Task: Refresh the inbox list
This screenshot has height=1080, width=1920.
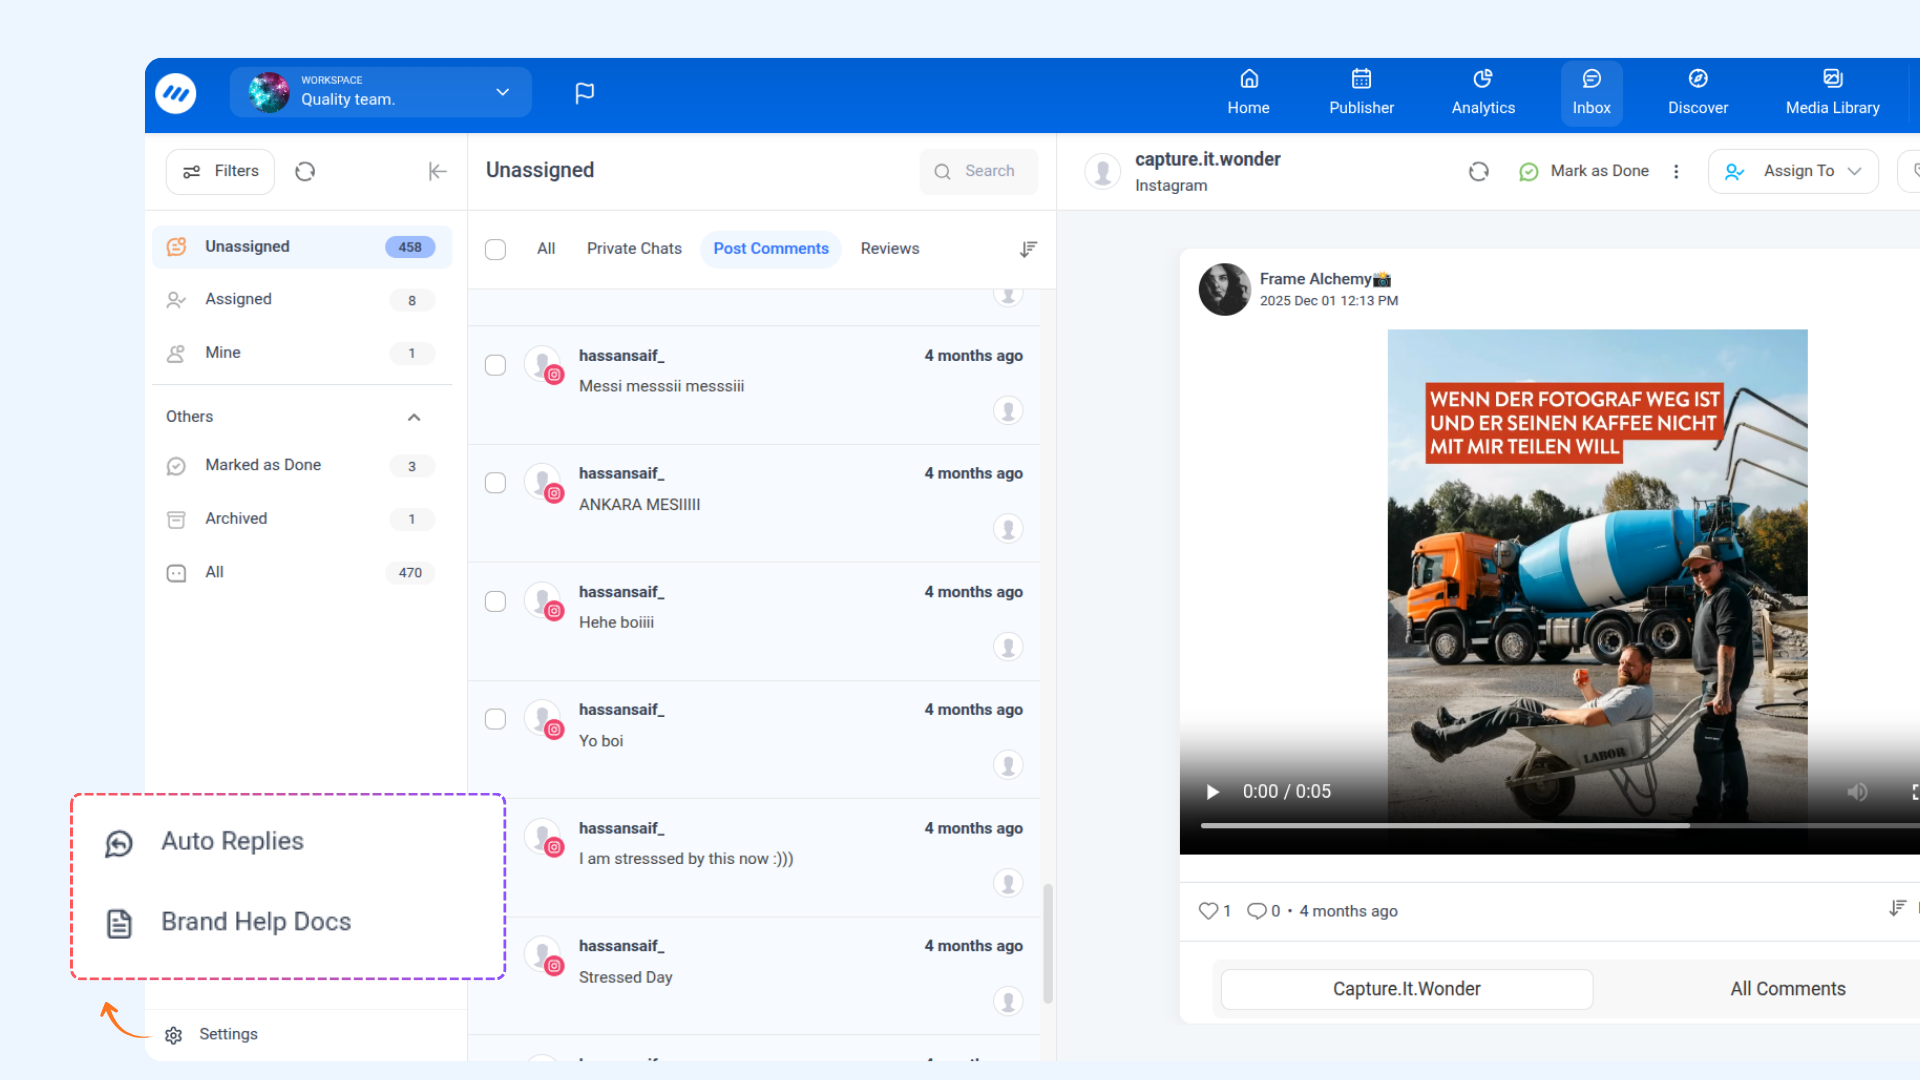Action: pyautogui.click(x=305, y=171)
